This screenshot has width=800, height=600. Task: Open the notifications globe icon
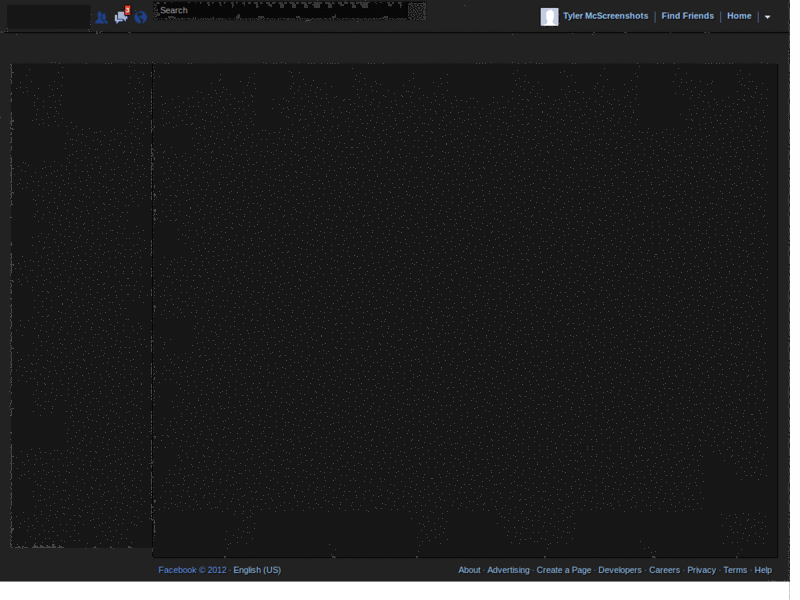click(x=141, y=18)
